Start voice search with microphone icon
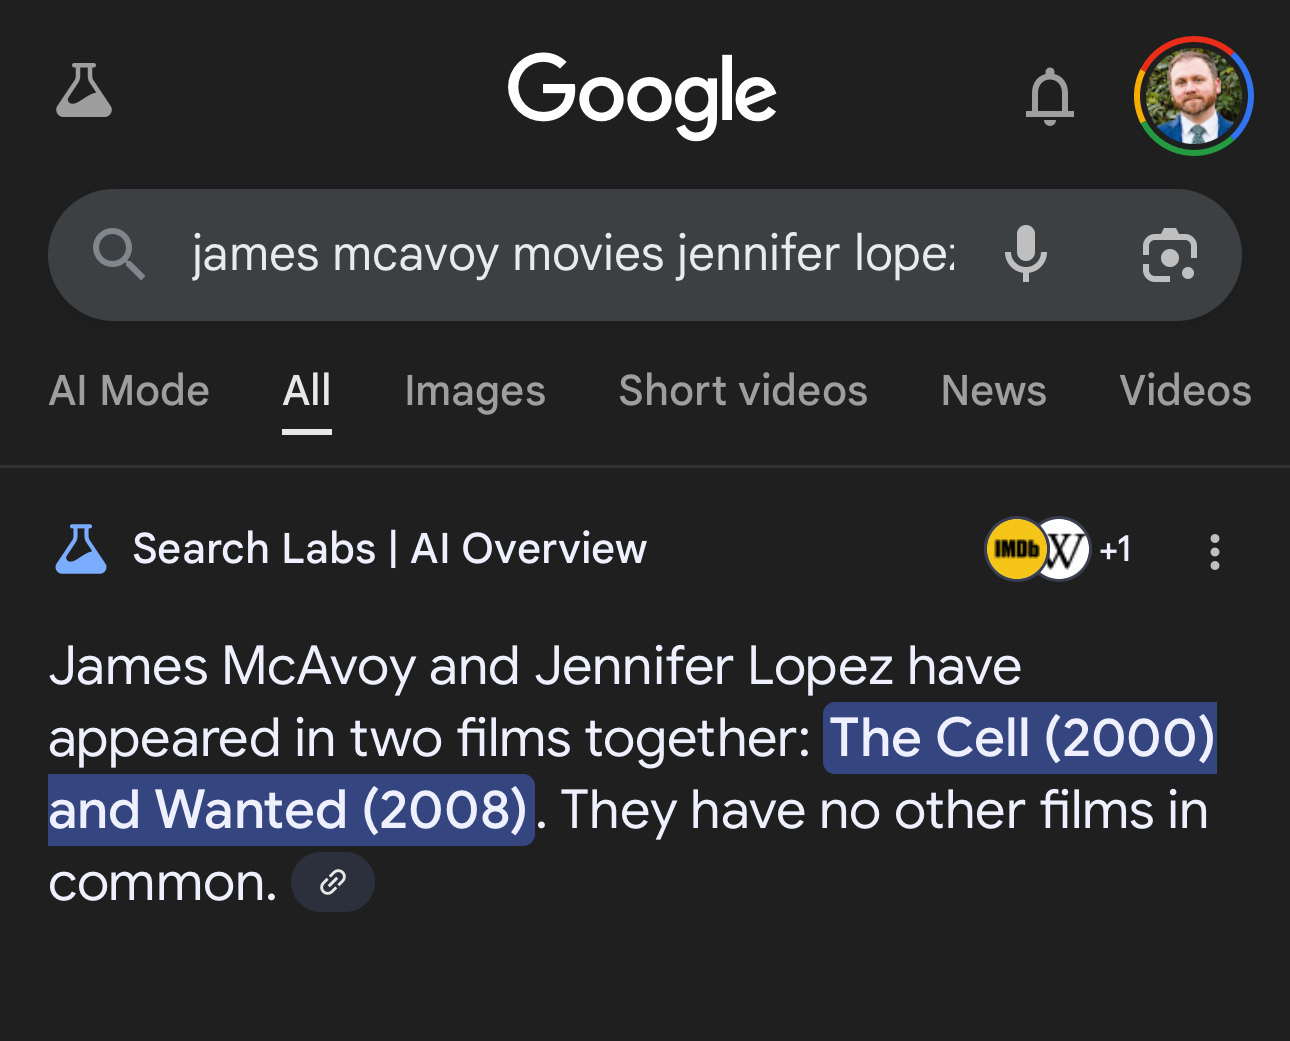The image size is (1290, 1041). click(x=1025, y=254)
